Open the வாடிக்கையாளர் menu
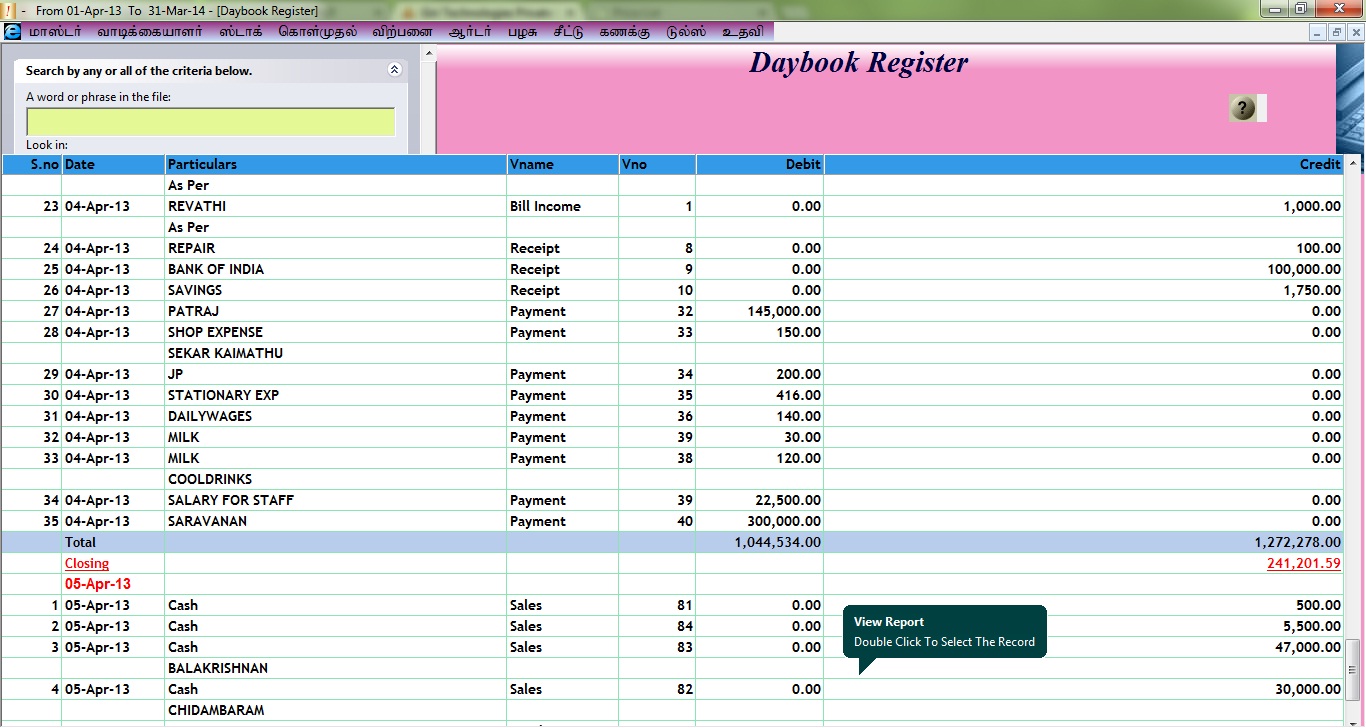The image size is (1366, 728). [x=149, y=31]
